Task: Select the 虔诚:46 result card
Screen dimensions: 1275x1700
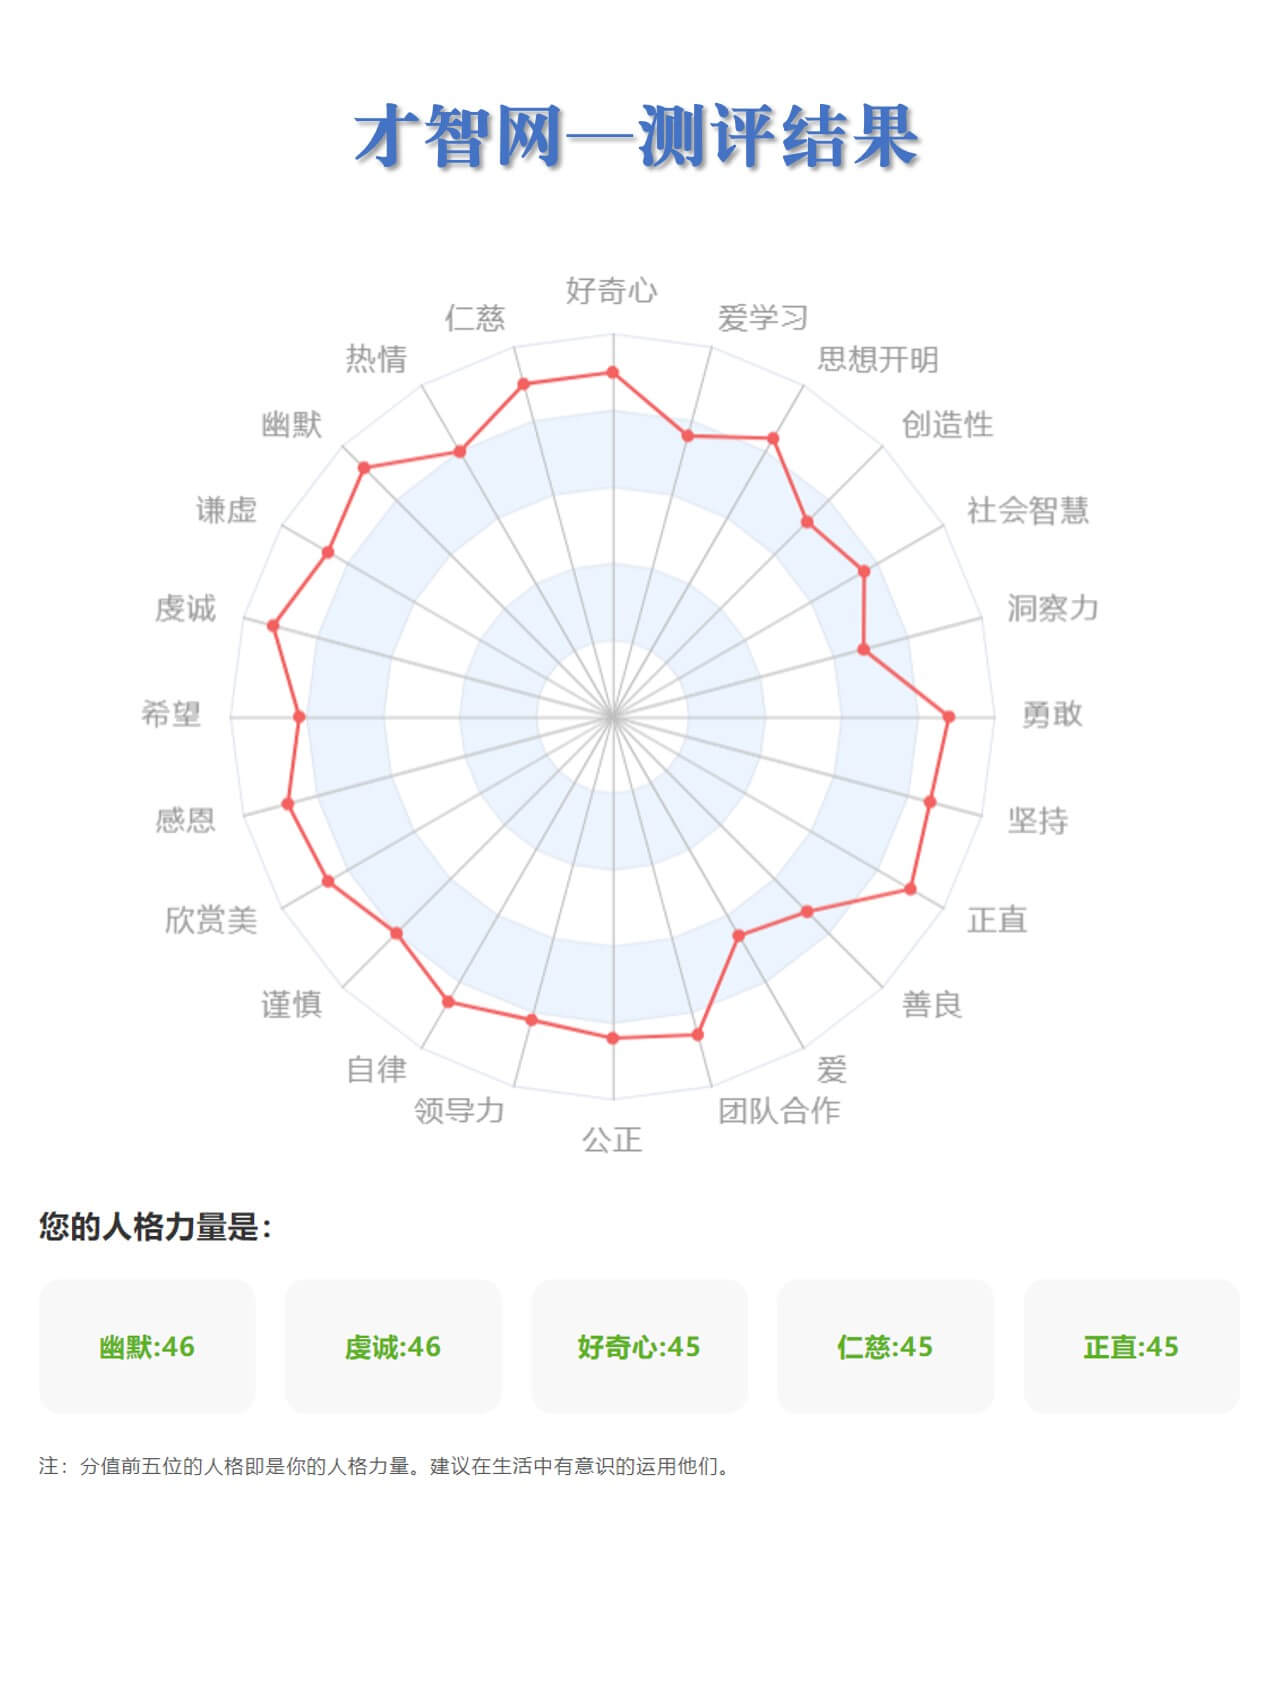Action: pos(393,1346)
